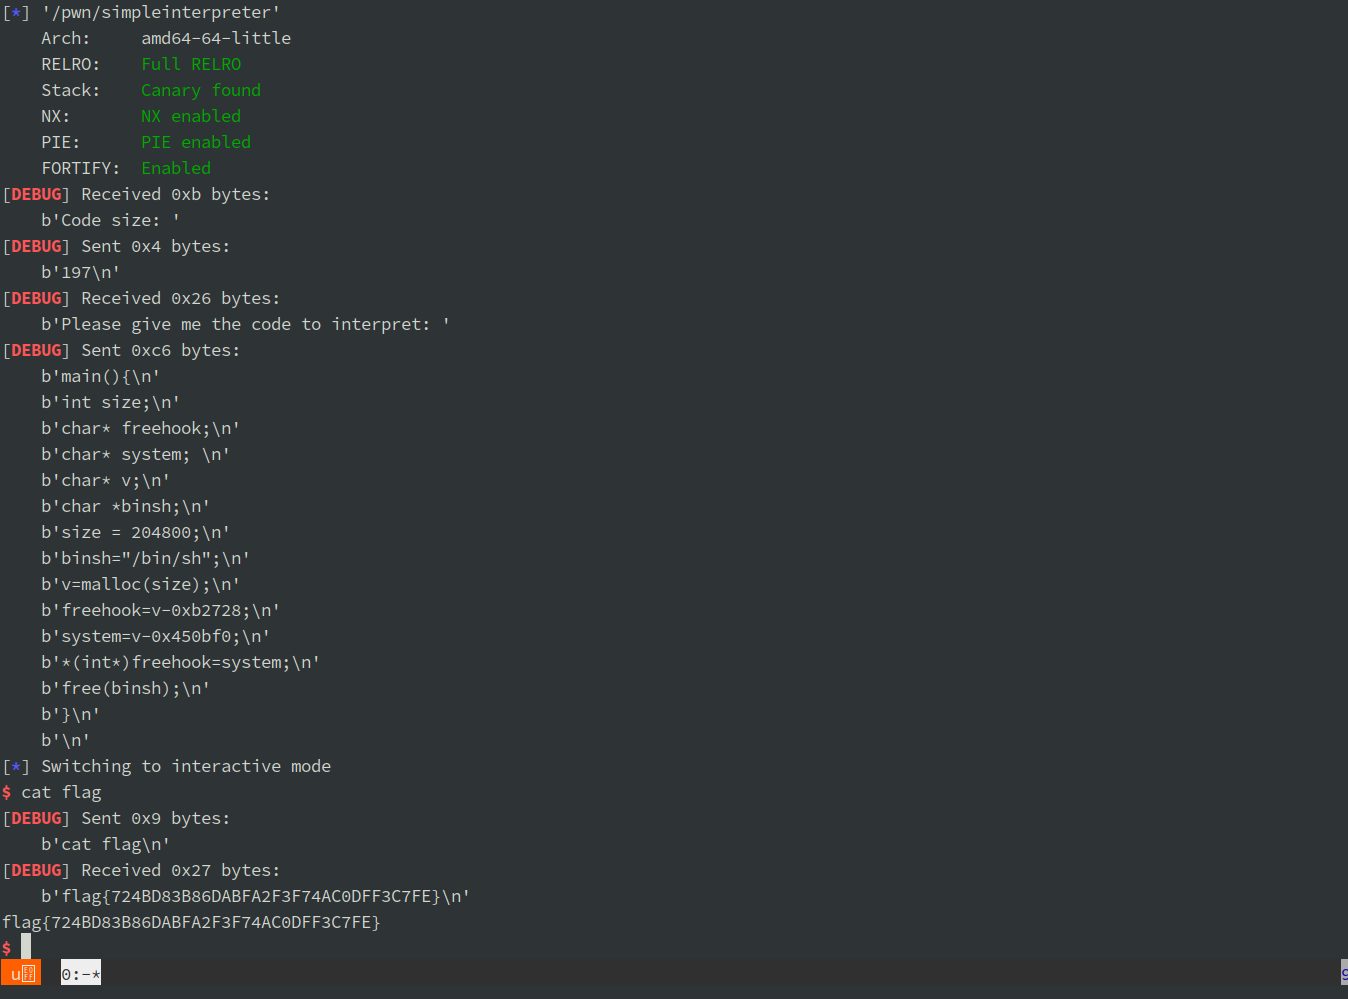Click the '/pwn/simpleinterpreter' path text
Screen dimensions: 1348x999
click(x=160, y=12)
